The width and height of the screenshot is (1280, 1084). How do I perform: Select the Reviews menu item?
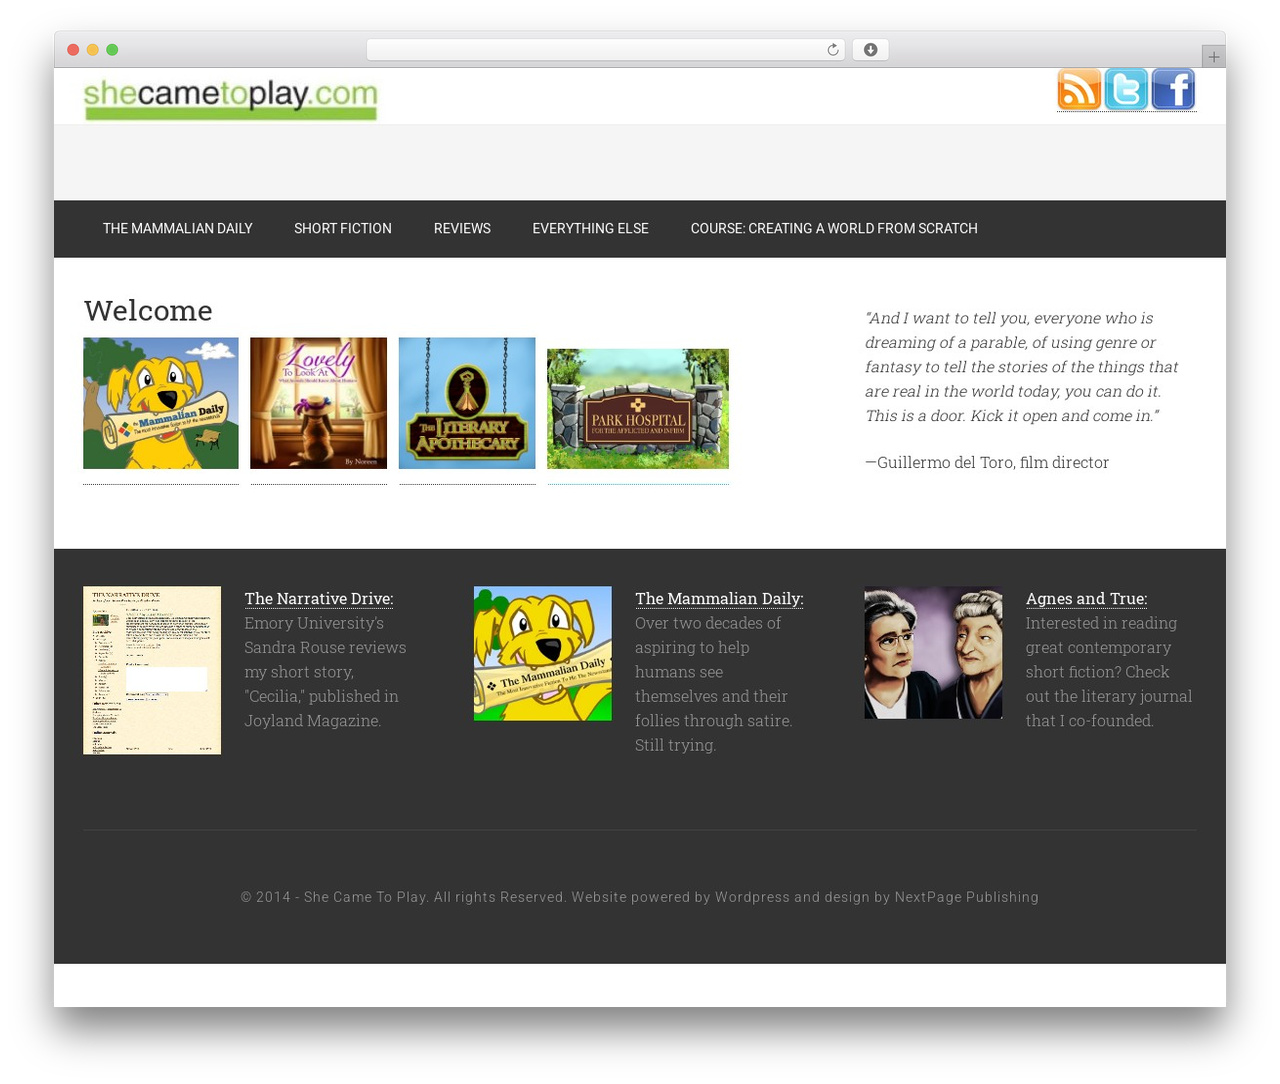(462, 229)
